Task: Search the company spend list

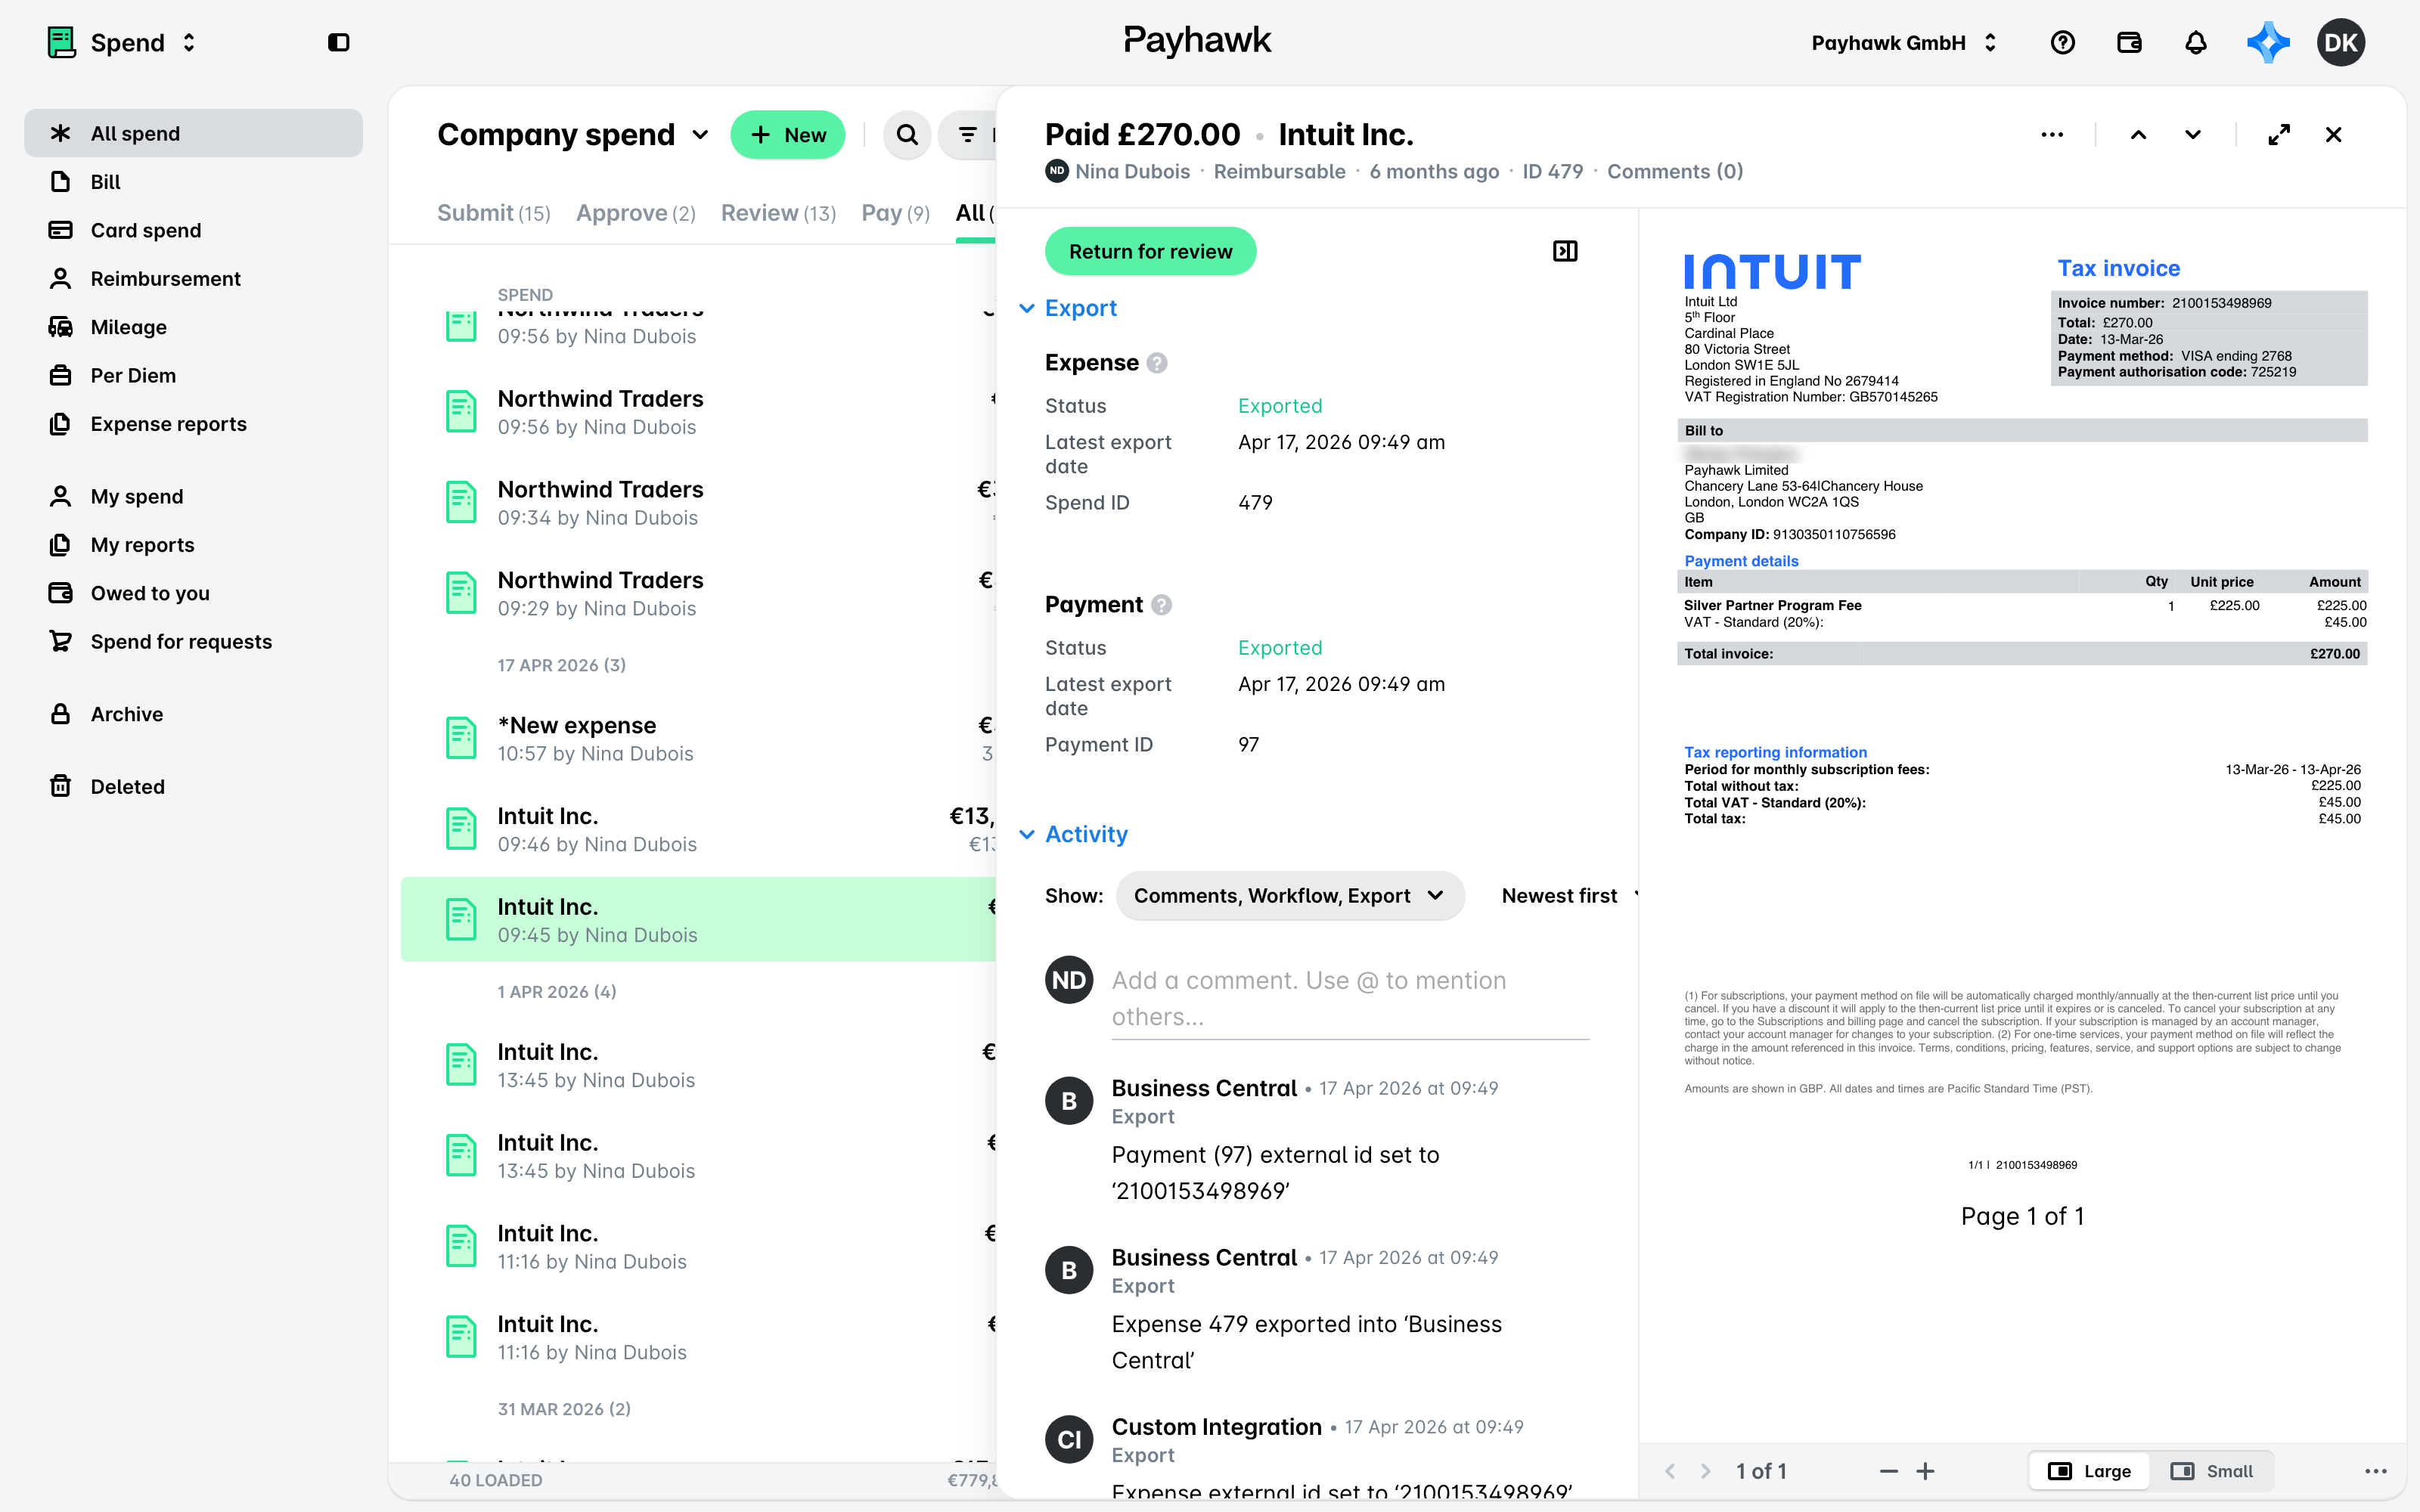Action: click(907, 135)
